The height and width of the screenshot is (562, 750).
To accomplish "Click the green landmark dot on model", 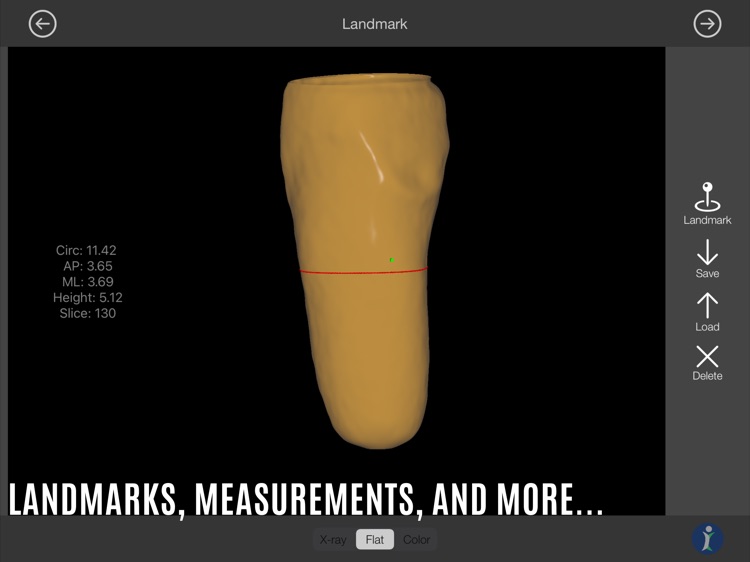I will coord(392,260).
